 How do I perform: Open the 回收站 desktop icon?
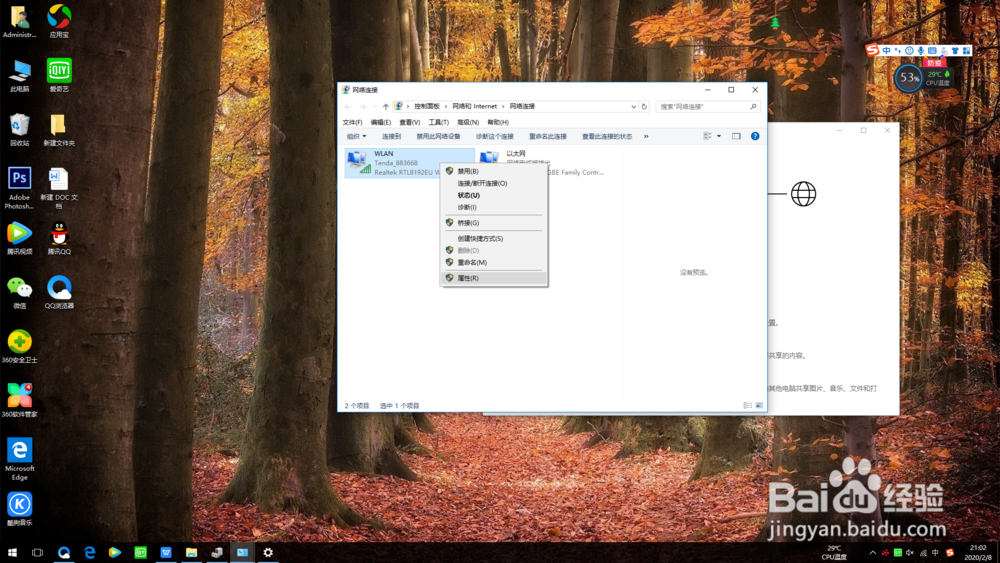click(20, 129)
